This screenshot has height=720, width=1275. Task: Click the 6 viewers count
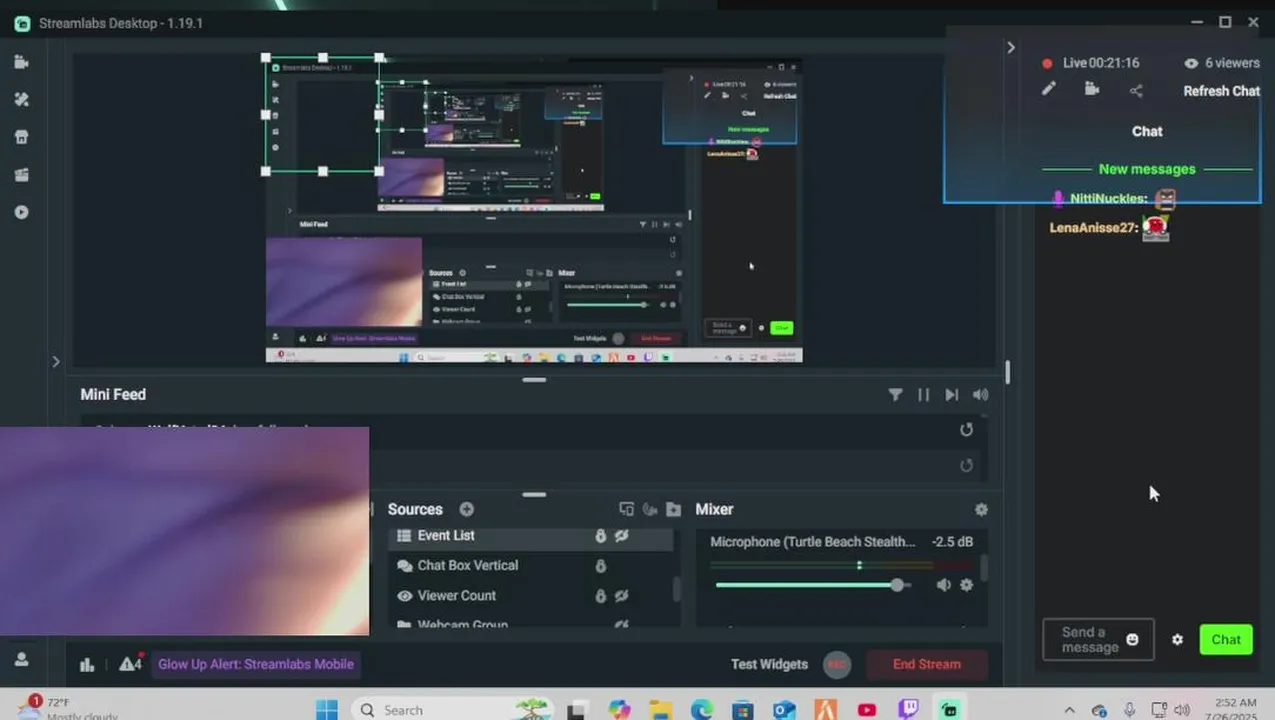(1222, 63)
